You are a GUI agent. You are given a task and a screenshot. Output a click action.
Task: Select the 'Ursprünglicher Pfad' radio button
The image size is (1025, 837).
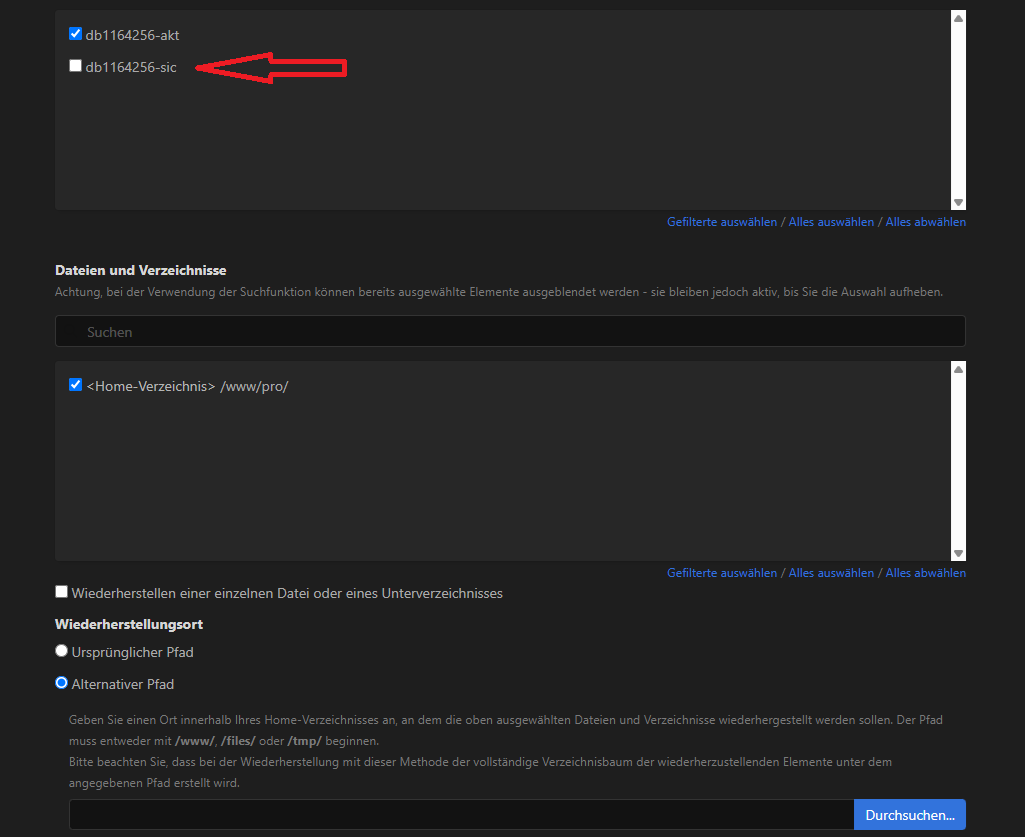click(62, 651)
